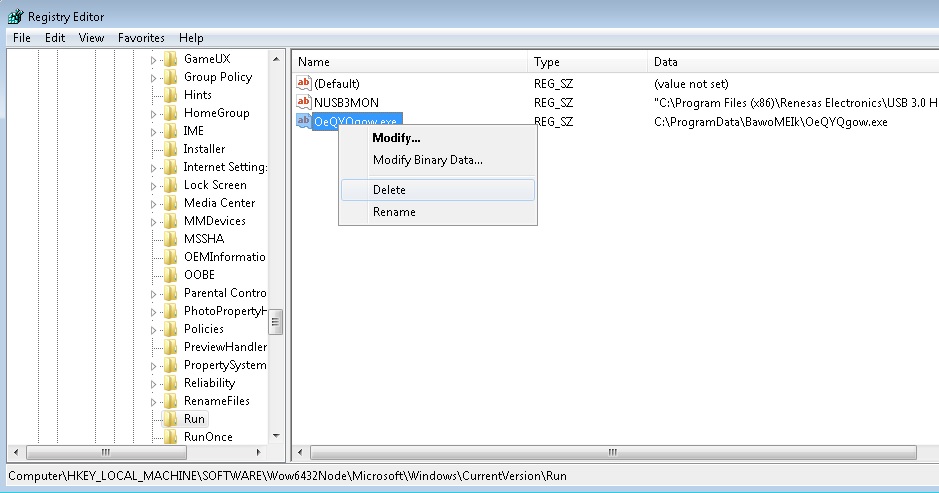Viewport: 939px width, 493px height.
Task: Click the MSSHA folder icon
Action: click(171, 238)
